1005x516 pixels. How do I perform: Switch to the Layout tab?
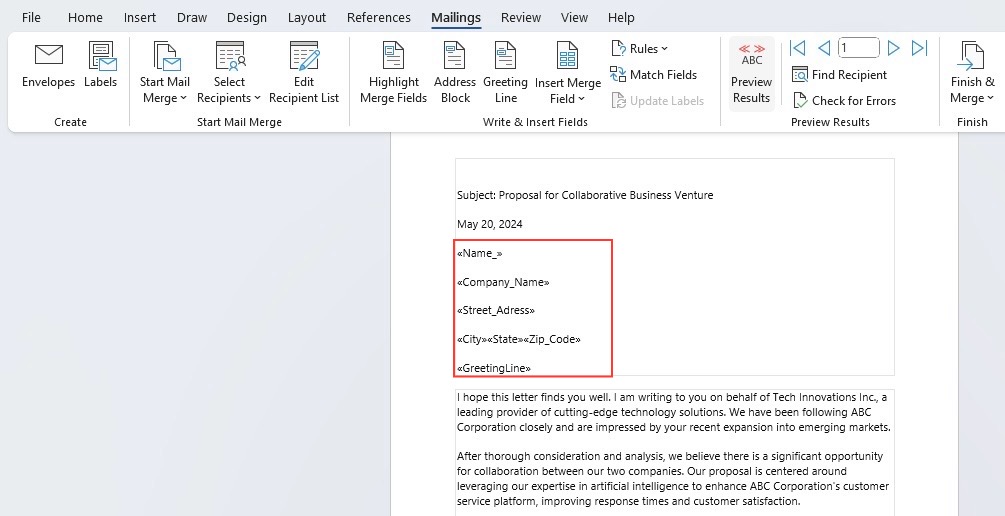[x=307, y=17]
